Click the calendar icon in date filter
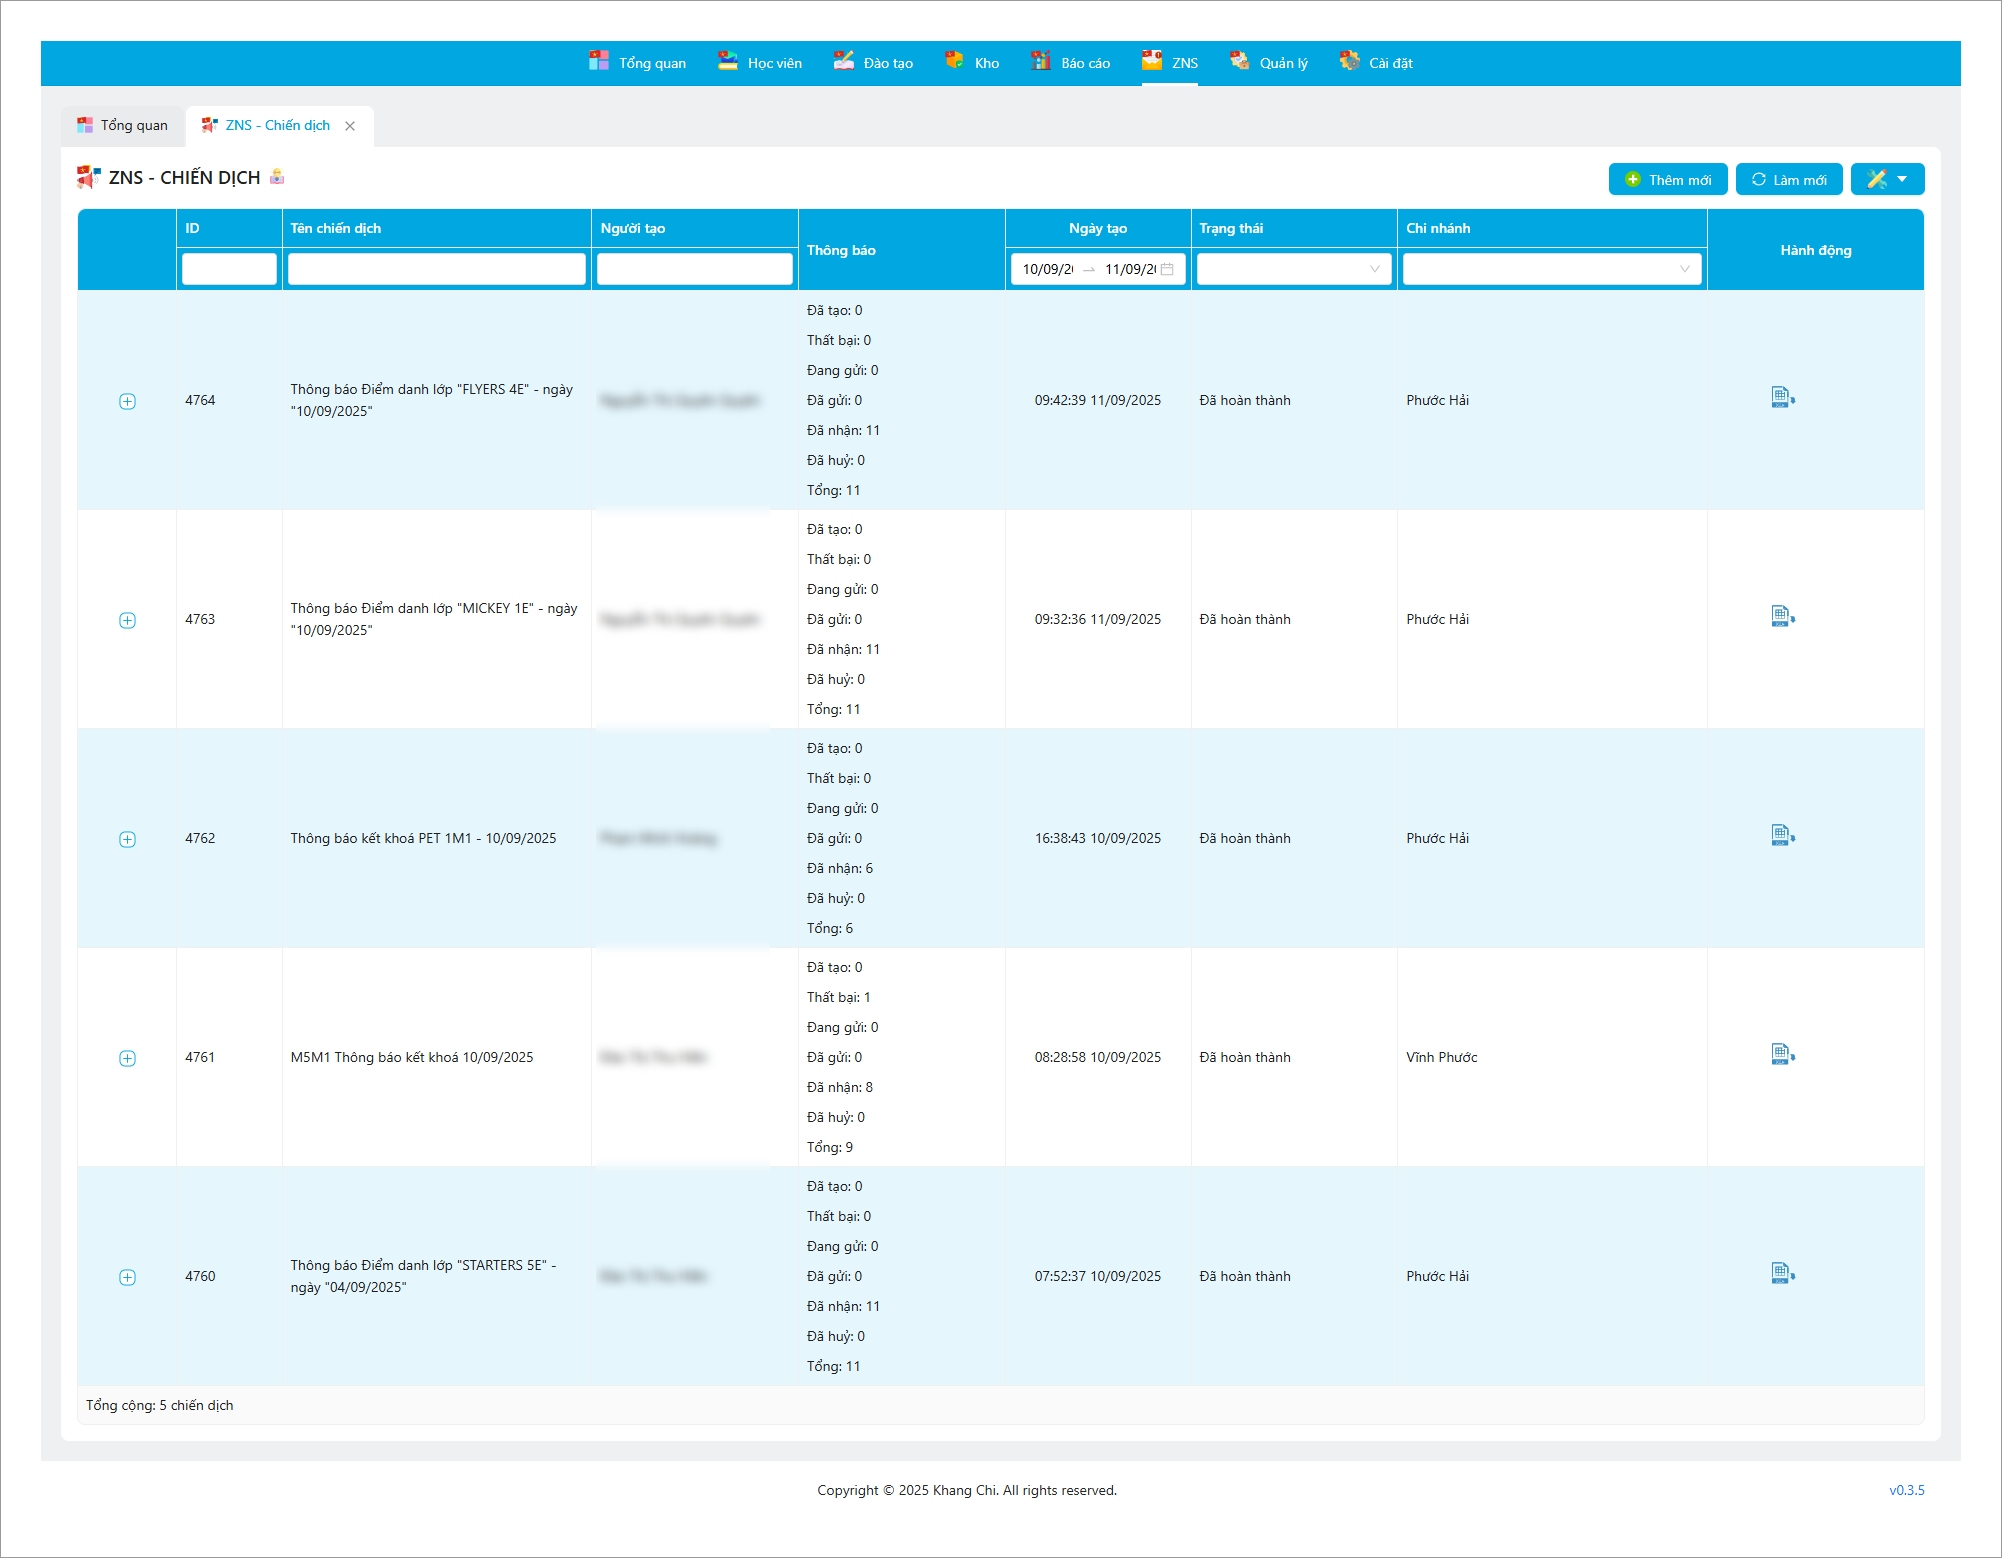The height and width of the screenshot is (1558, 2002). (x=1167, y=269)
